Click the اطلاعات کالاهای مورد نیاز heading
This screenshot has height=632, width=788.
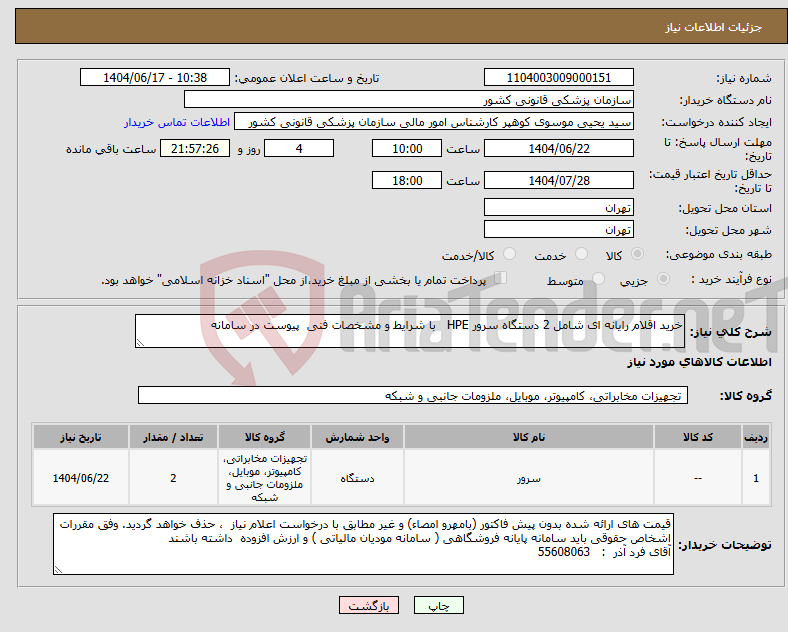pos(699,362)
